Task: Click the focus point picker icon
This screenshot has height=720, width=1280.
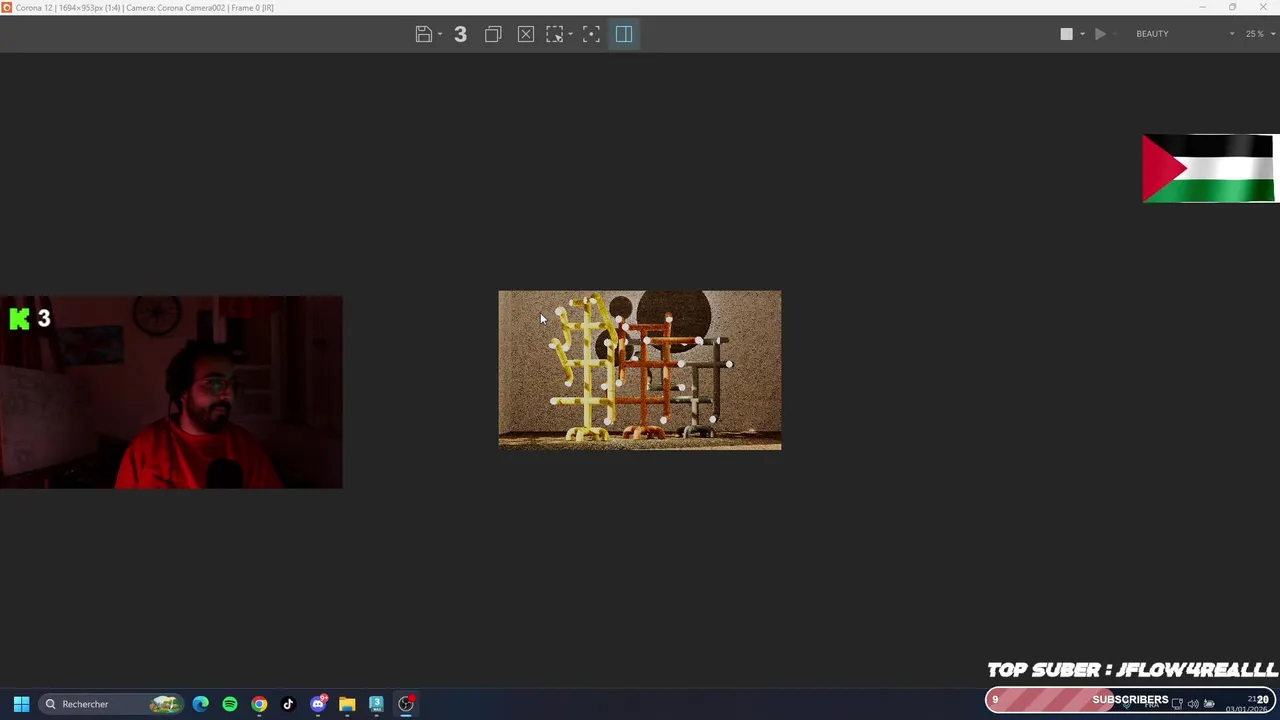Action: coord(591,34)
